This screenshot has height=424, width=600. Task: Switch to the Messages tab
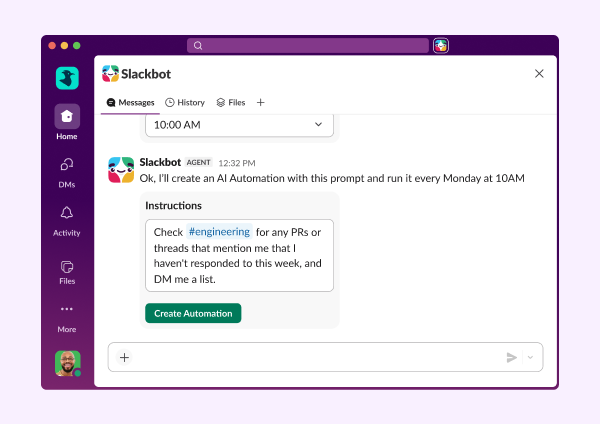click(x=131, y=102)
